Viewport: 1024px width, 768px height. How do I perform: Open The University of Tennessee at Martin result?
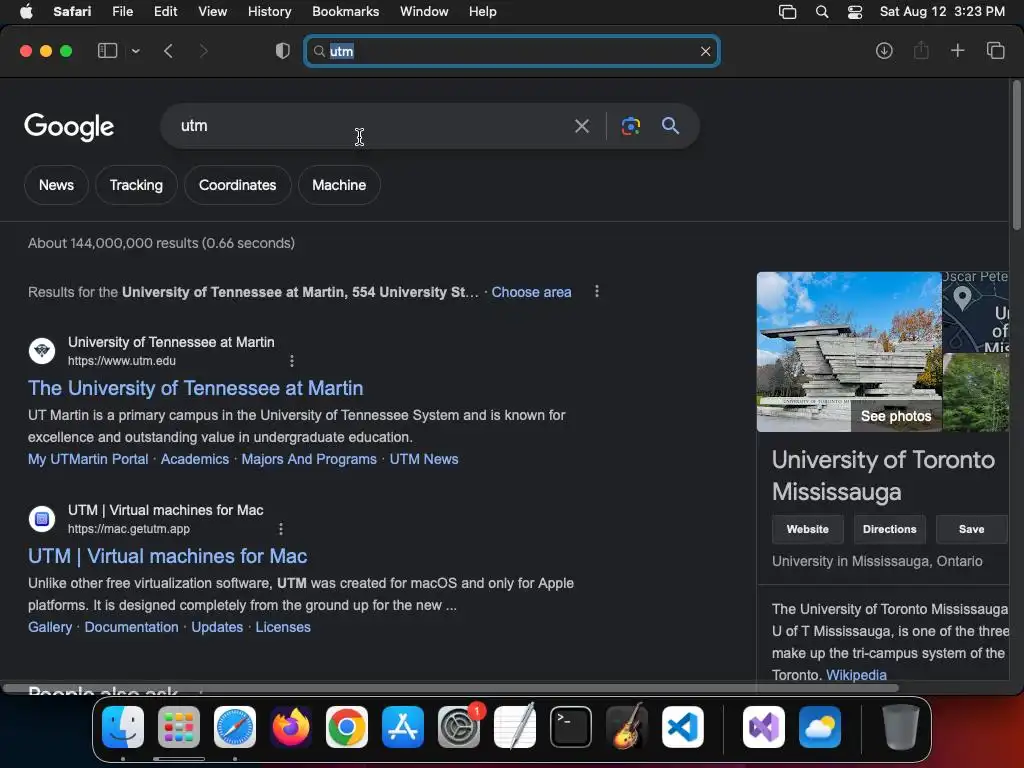click(x=195, y=388)
